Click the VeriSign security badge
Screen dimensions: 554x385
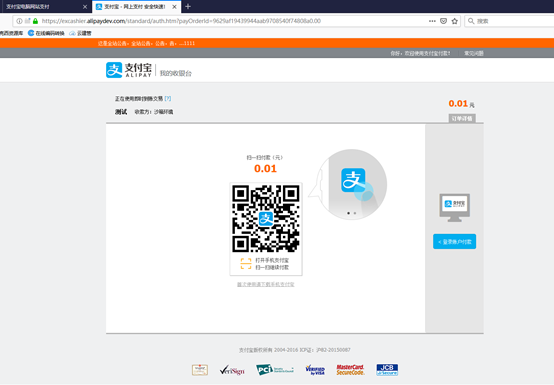tap(232, 370)
